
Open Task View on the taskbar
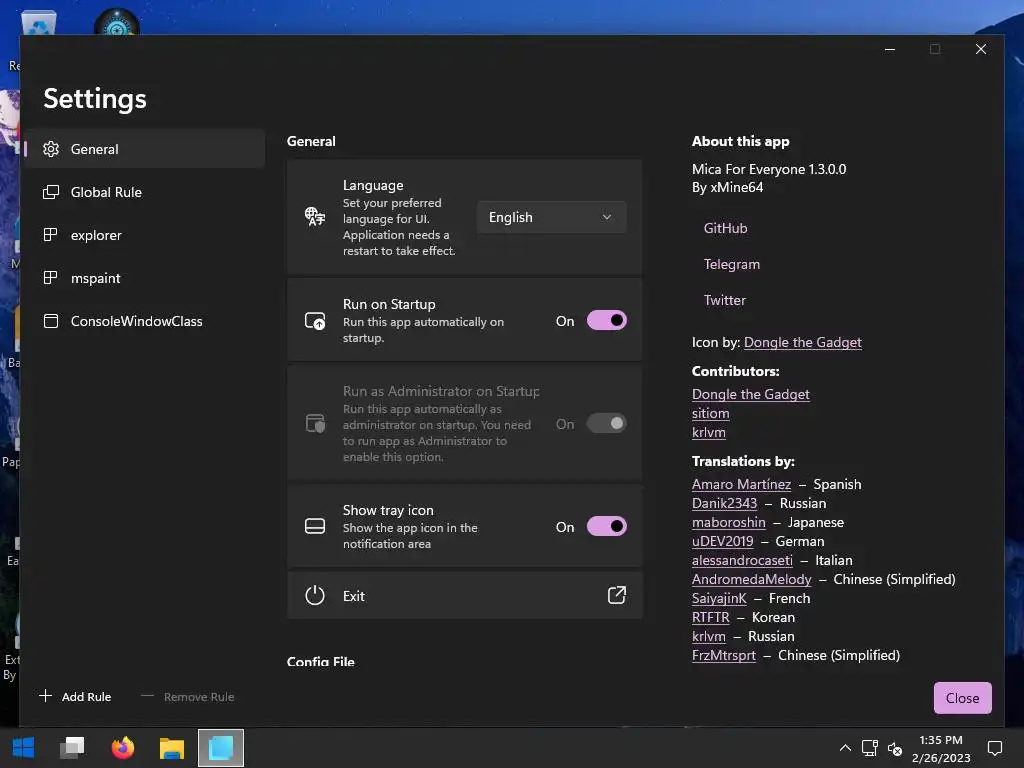coord(72,748)
